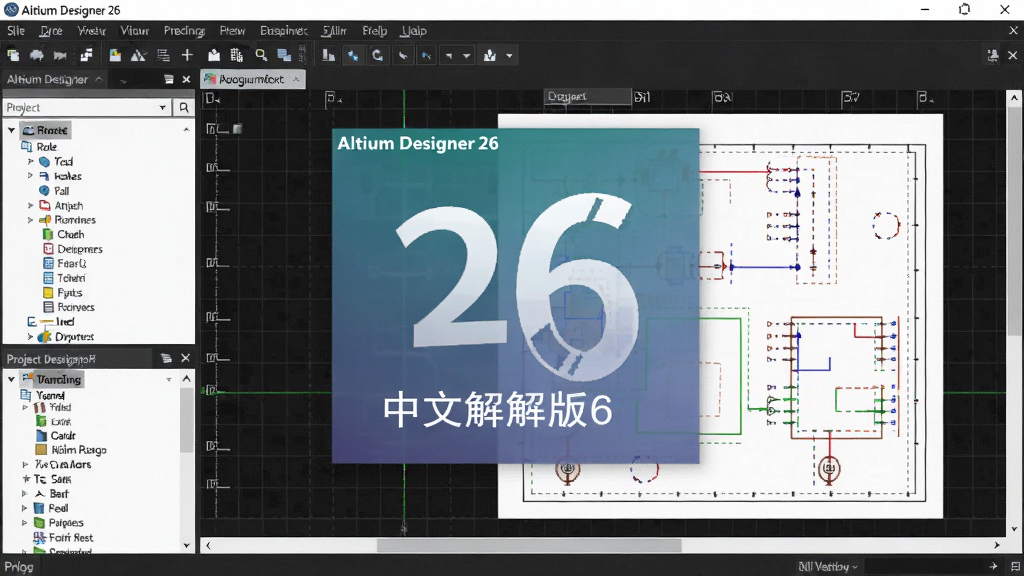Open the first menu bar item Sile
Image resolution: width=1024 pixels, height=576 pixels.
point(16,31)
